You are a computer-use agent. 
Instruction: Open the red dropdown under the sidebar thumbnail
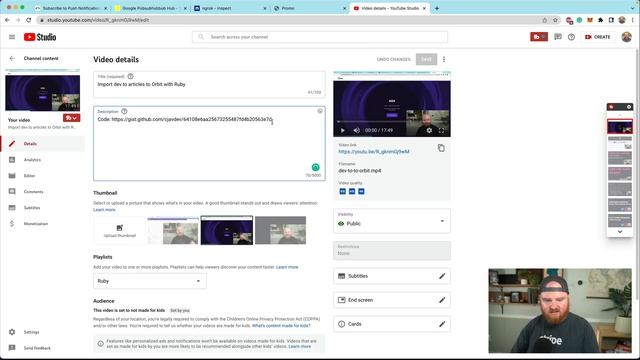pos(71,118)
